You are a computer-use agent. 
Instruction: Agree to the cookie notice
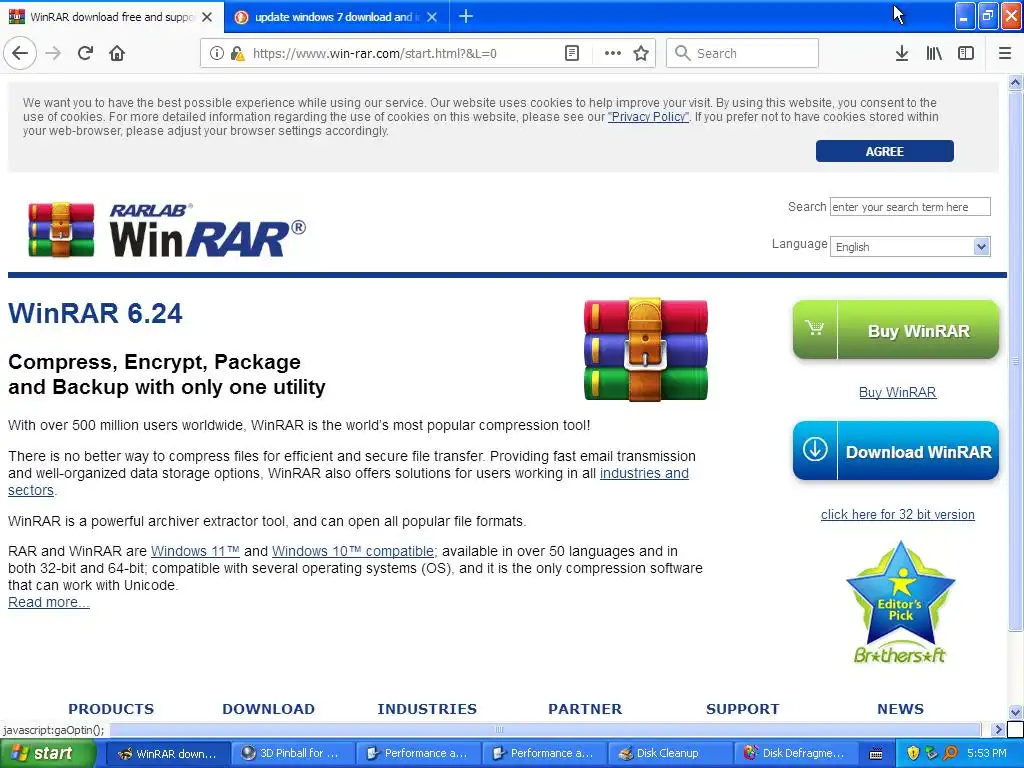[884, 151]
